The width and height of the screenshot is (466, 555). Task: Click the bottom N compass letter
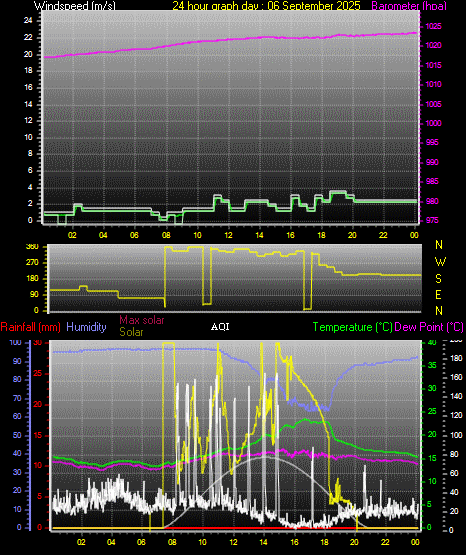click(x=439, y=311)
